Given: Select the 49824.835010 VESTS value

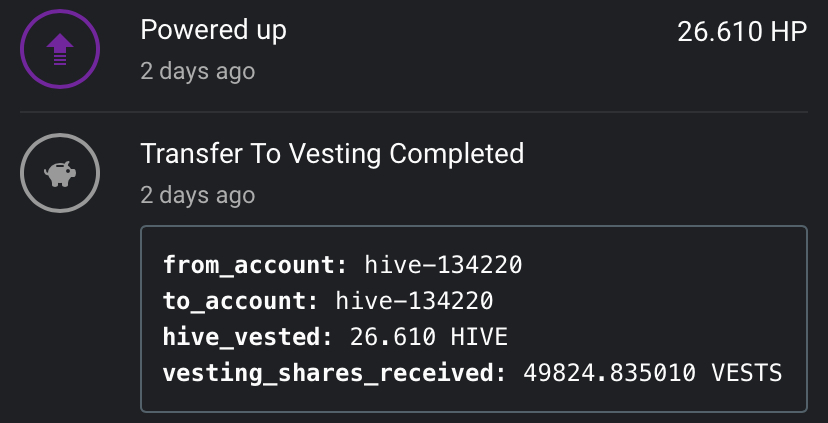Looking at the screenshot, I should 652,373.
